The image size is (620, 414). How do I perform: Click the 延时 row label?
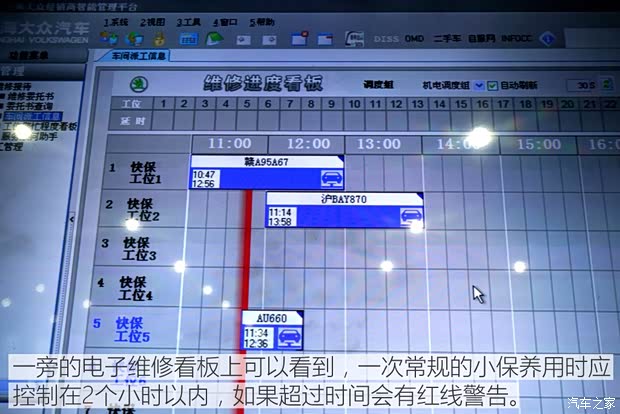132,121
